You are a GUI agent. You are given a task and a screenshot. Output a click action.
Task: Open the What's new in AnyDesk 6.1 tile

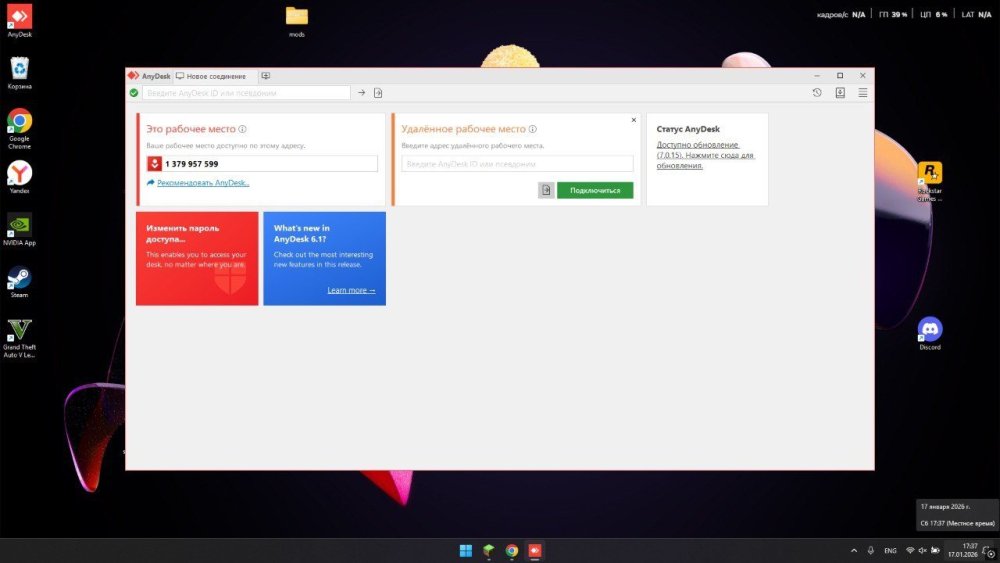[325, 258]
